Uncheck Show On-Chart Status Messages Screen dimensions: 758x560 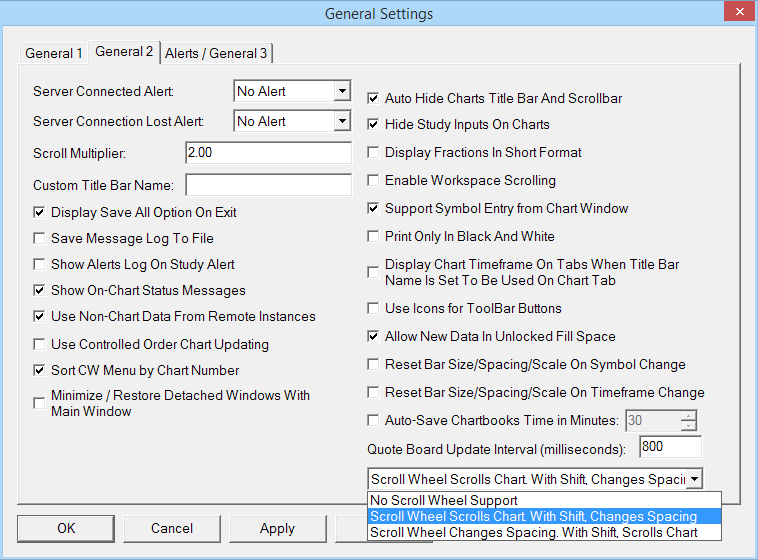[x=39, y=290]
